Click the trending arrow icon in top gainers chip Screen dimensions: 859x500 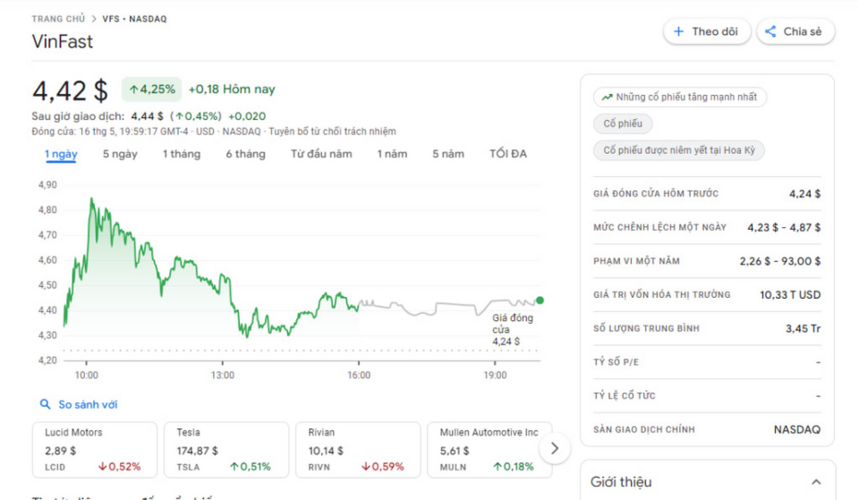606,97
